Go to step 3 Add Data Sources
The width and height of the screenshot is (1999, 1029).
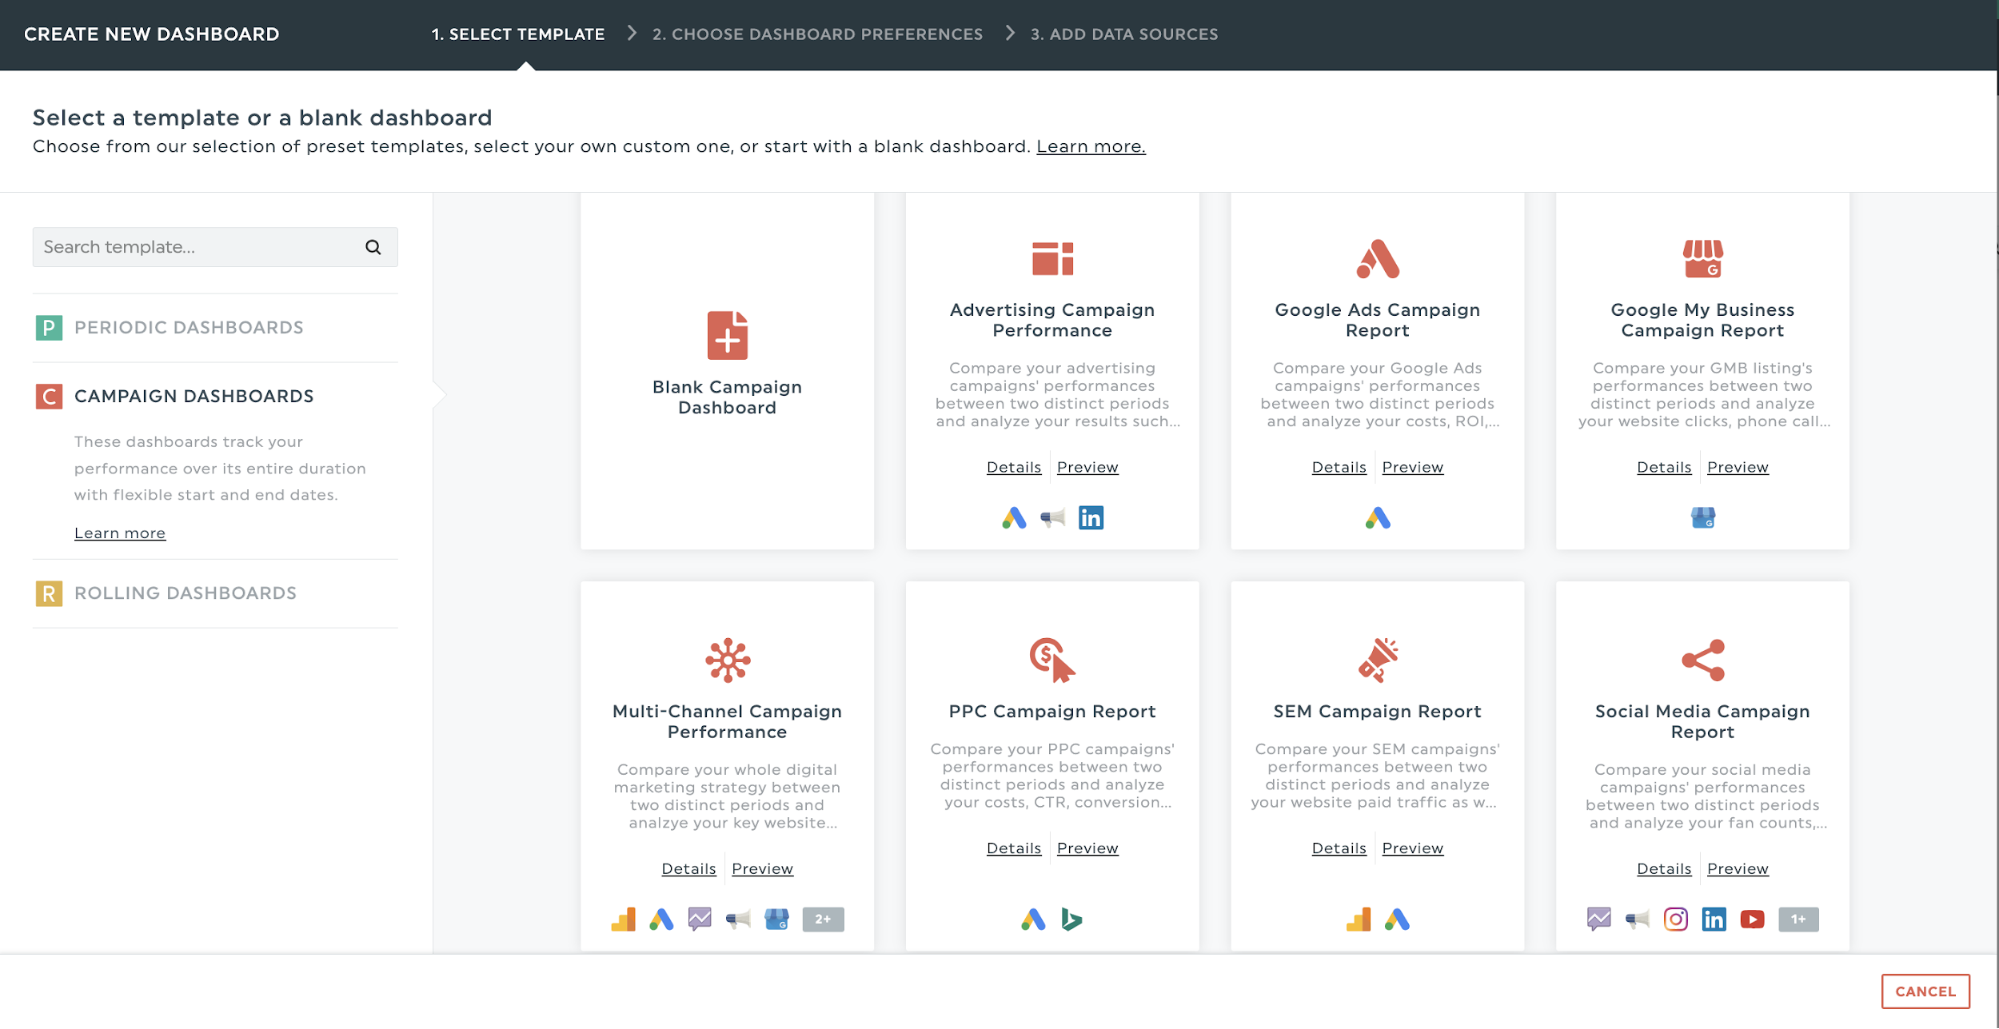coord(1124,34)
